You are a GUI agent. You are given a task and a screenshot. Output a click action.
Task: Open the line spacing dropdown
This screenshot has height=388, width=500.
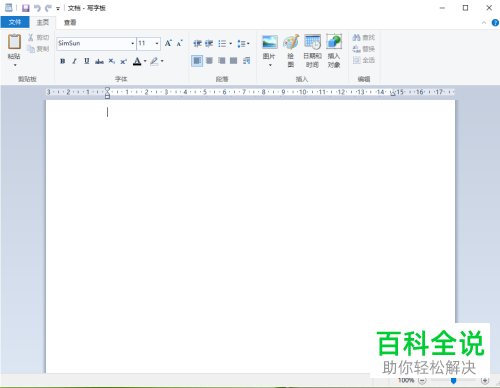tap(243, 44)
